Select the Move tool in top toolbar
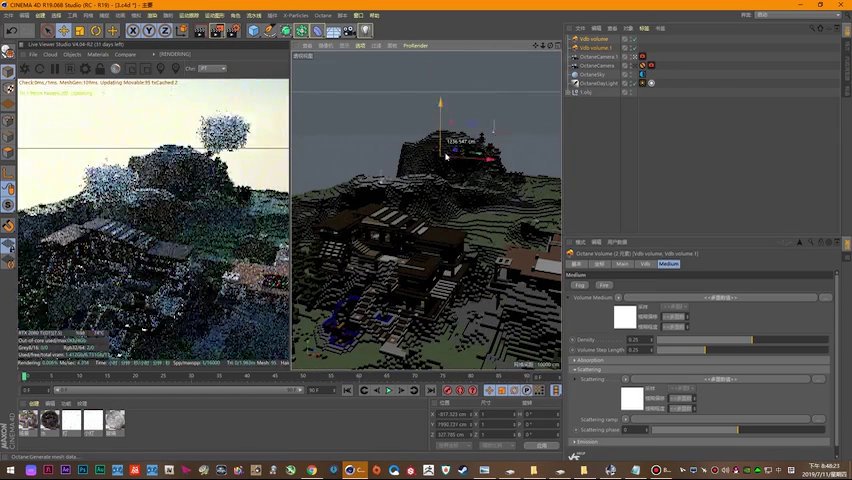The height and width of the screenshot is (480, 852). pyautogui.click(x=63, y=31)
